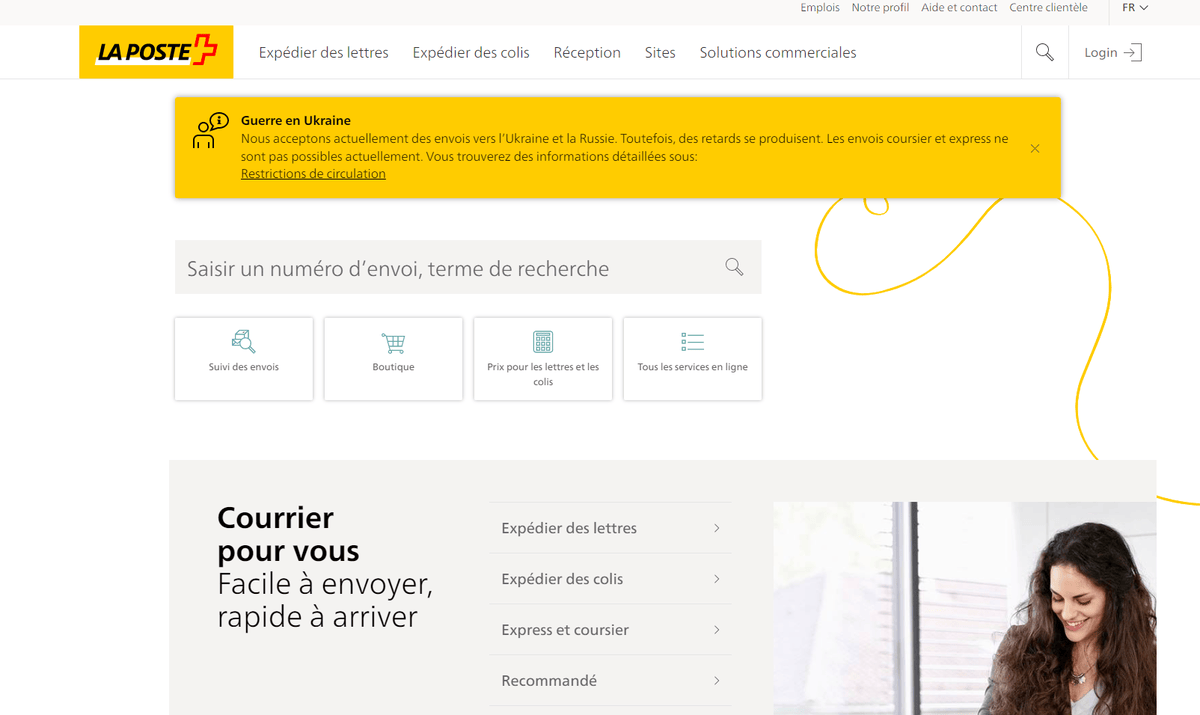
Task: Click the magnifier inside the search field
Action: [x=733, y=266]
